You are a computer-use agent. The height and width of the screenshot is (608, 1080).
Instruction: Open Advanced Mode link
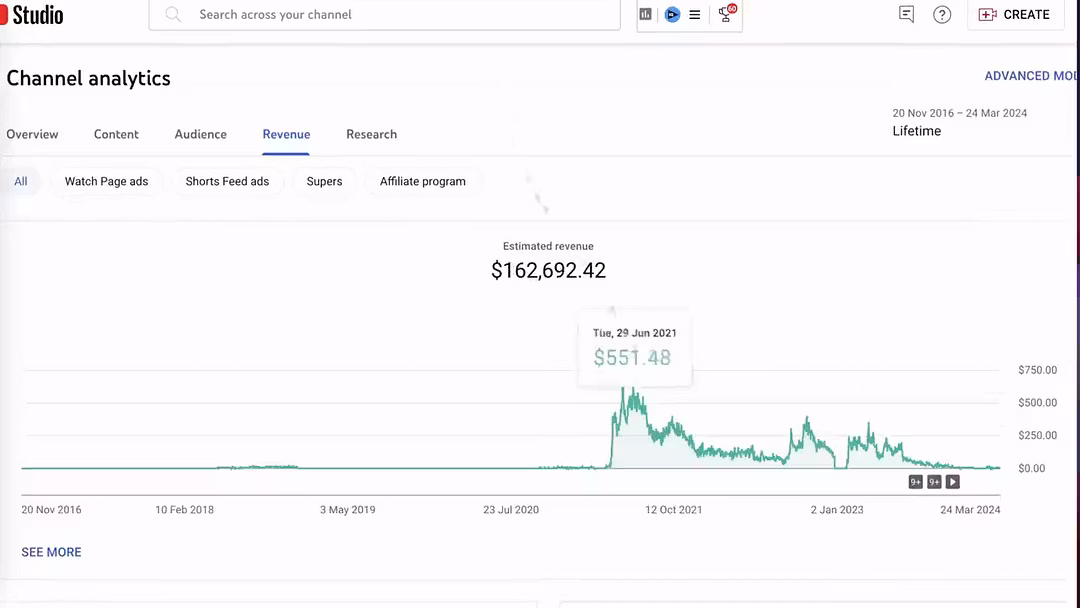tap(1030, 76)
